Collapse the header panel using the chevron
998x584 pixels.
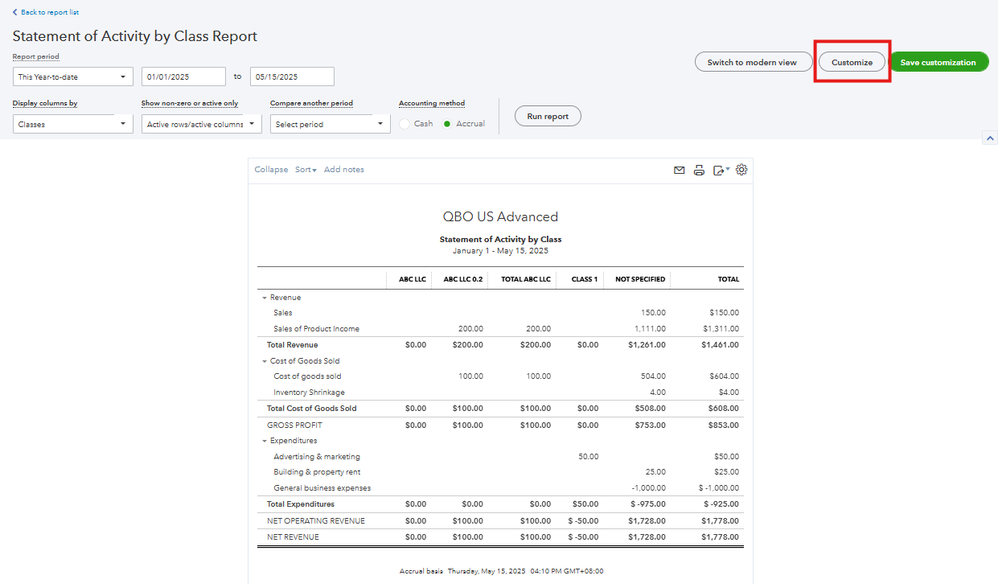990,137
